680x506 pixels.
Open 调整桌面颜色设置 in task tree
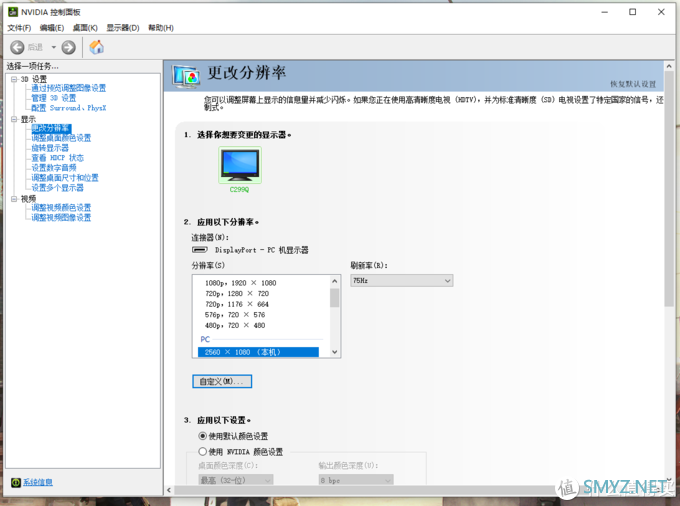click(x=61, y=138)
